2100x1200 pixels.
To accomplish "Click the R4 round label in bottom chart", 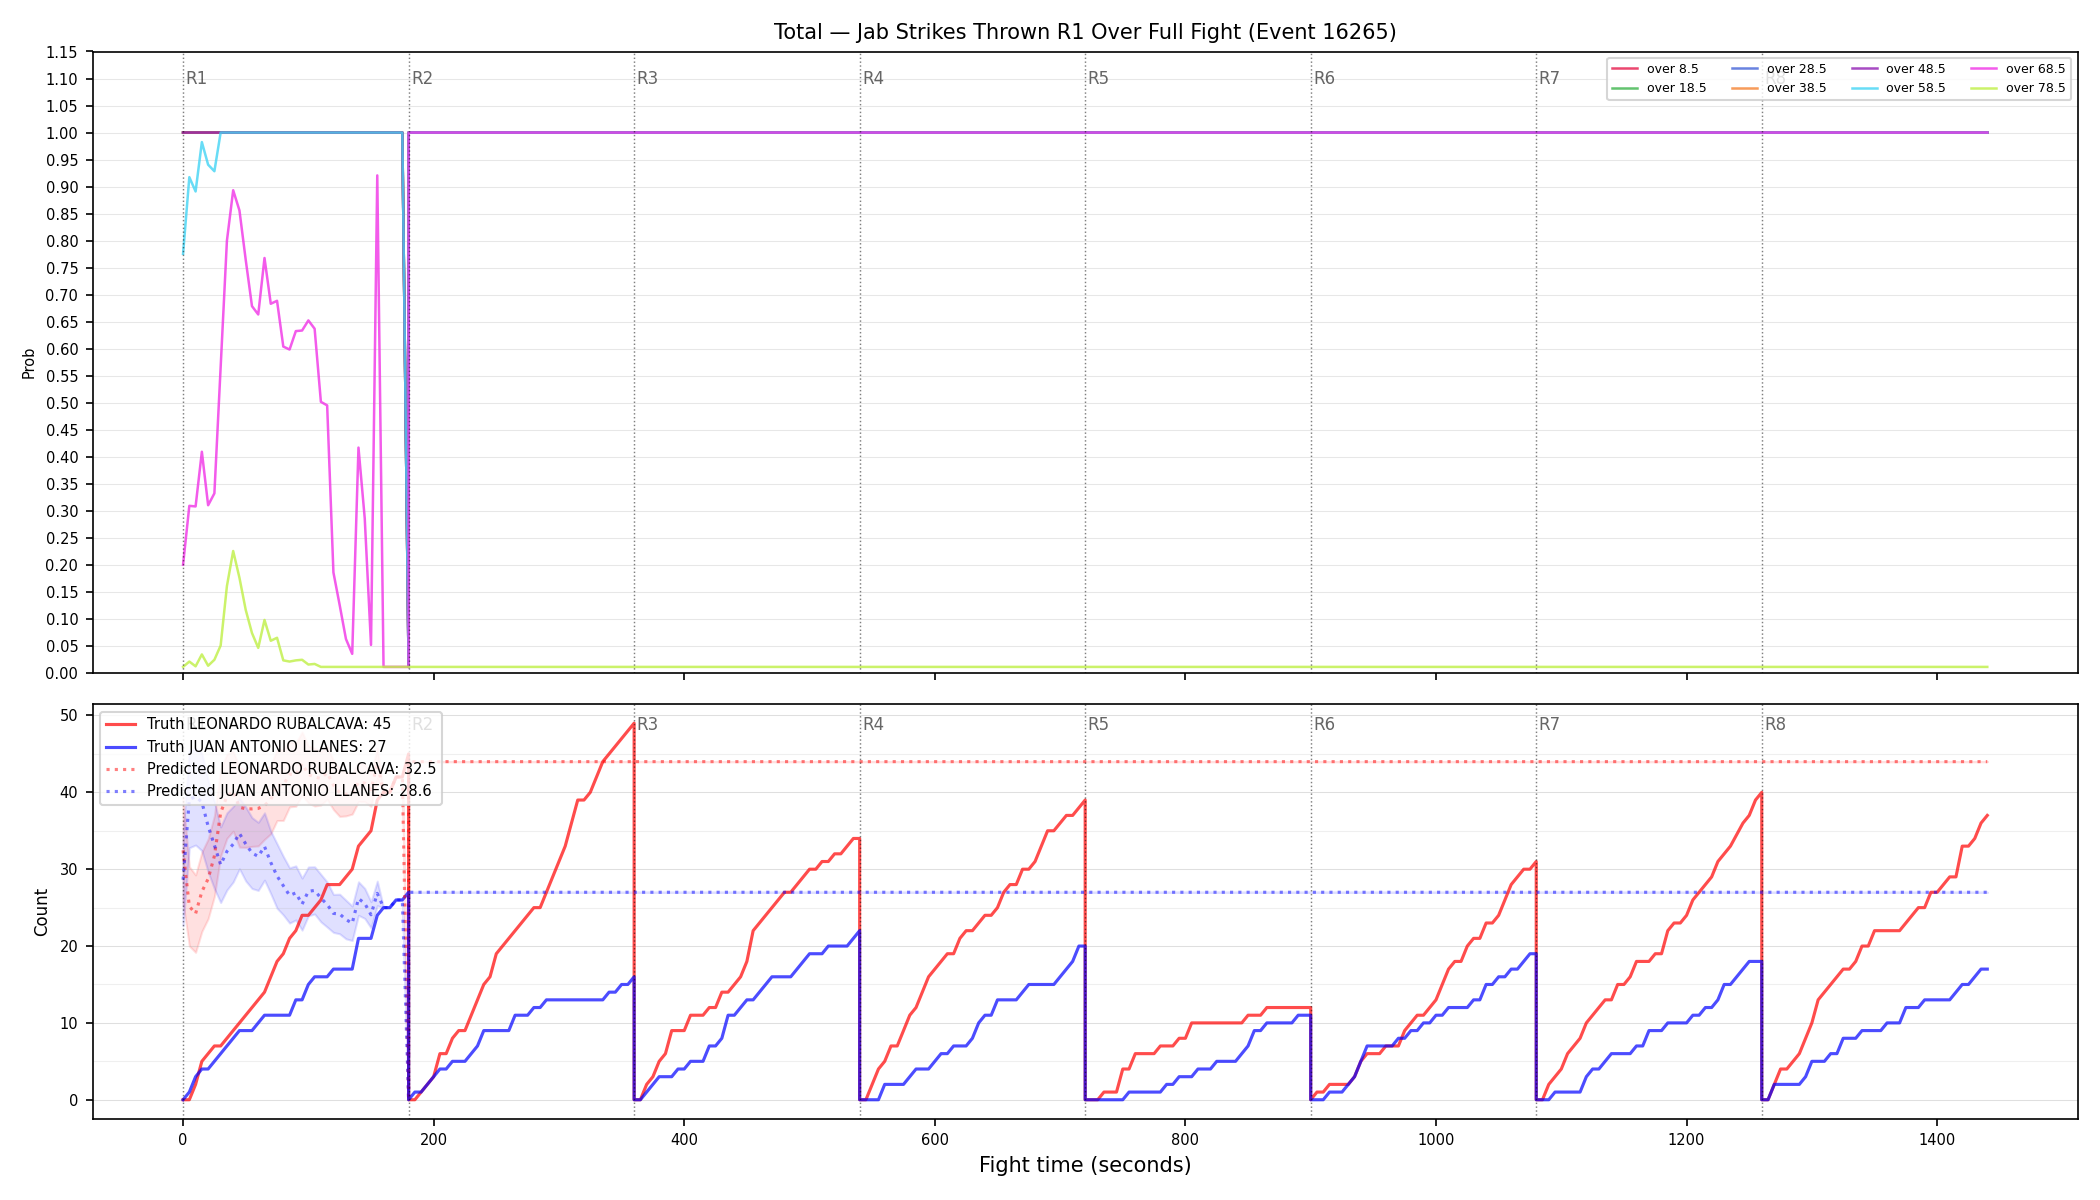I will tap(873, 724).
